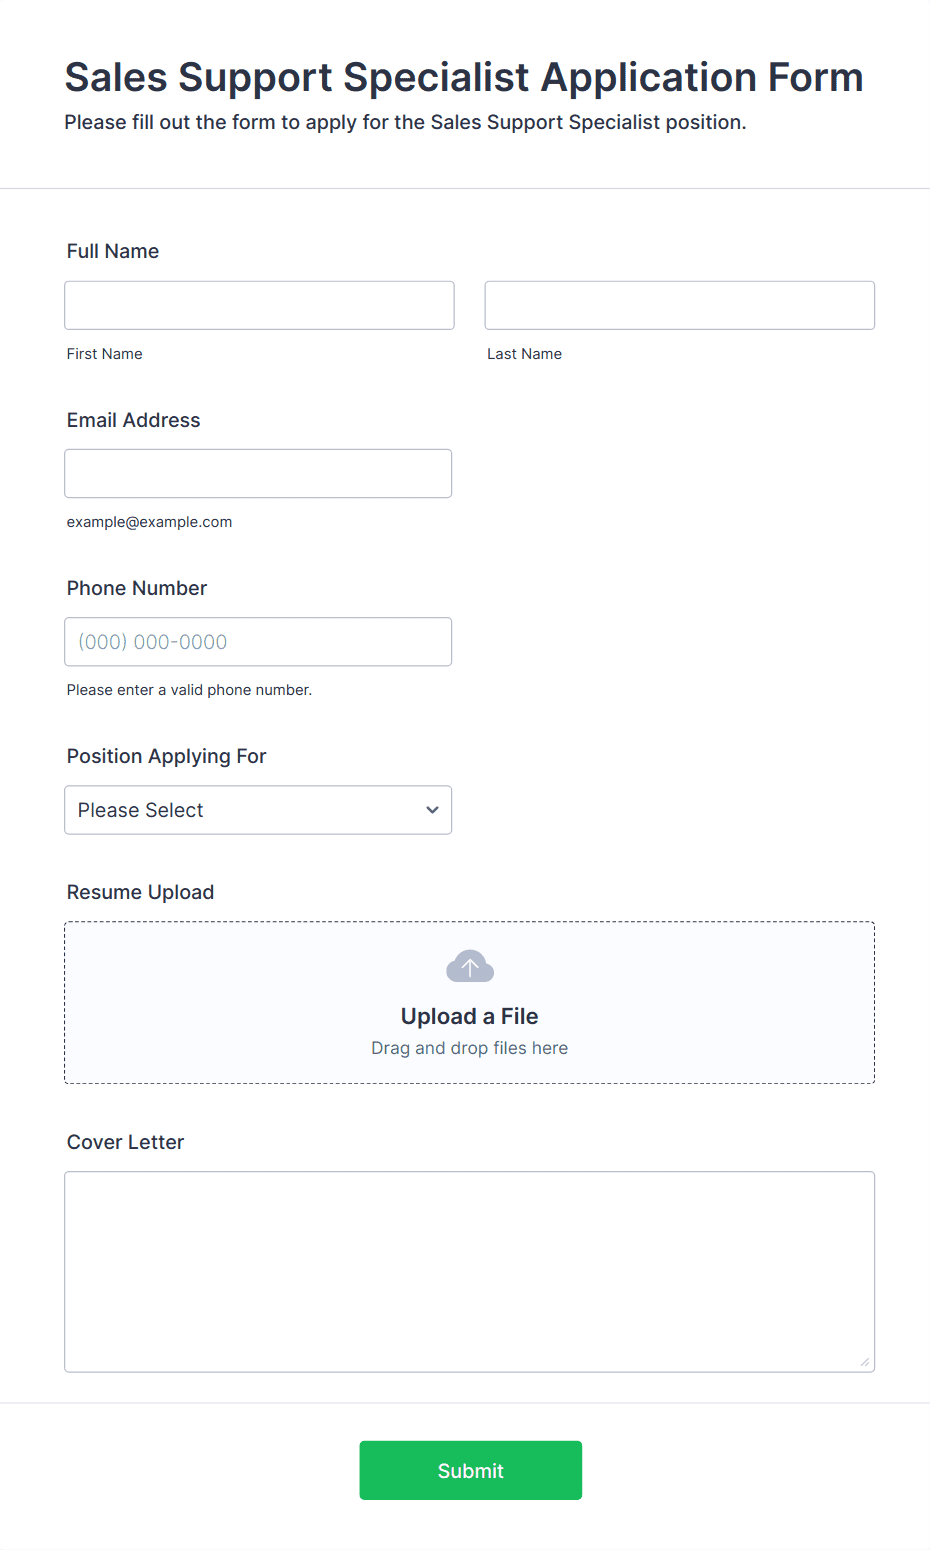Click the Cover Letter resize handle icon
This screenshot has width=930, height=1550.
(x=865, y=1362)
